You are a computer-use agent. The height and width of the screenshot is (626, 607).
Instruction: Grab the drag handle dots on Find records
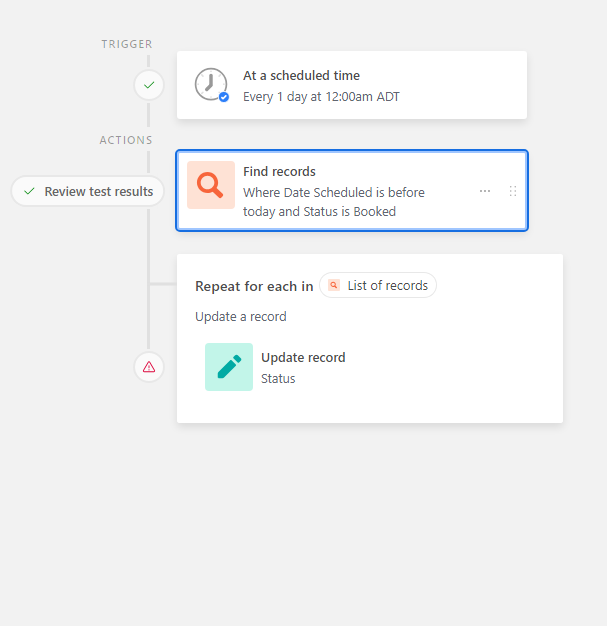(513, 191)
